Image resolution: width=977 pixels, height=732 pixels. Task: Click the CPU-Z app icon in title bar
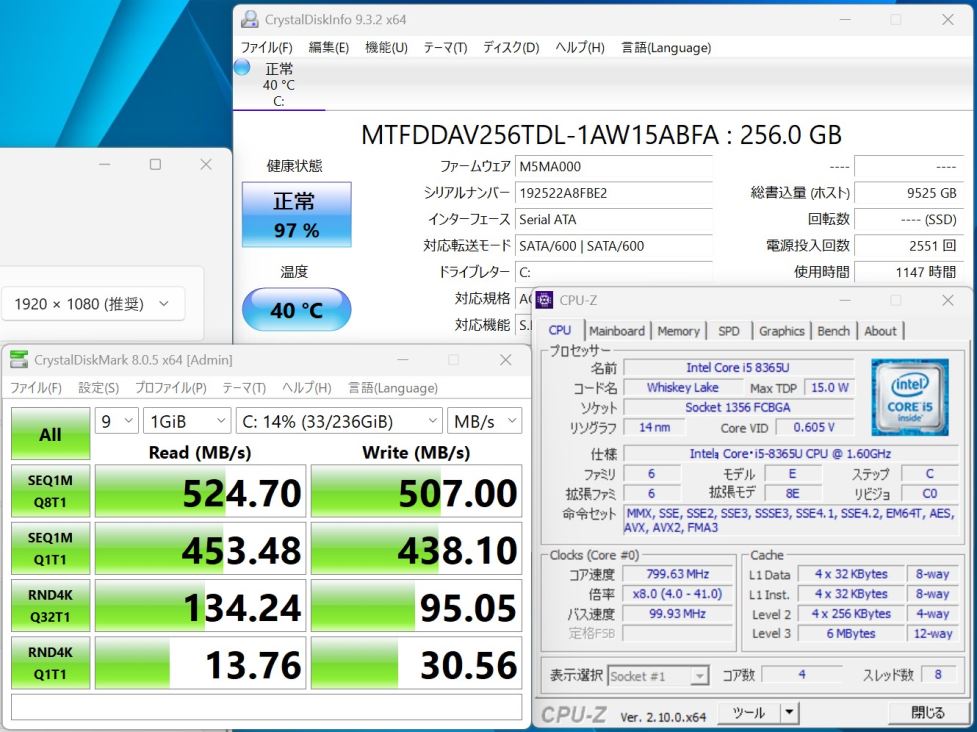545,300
